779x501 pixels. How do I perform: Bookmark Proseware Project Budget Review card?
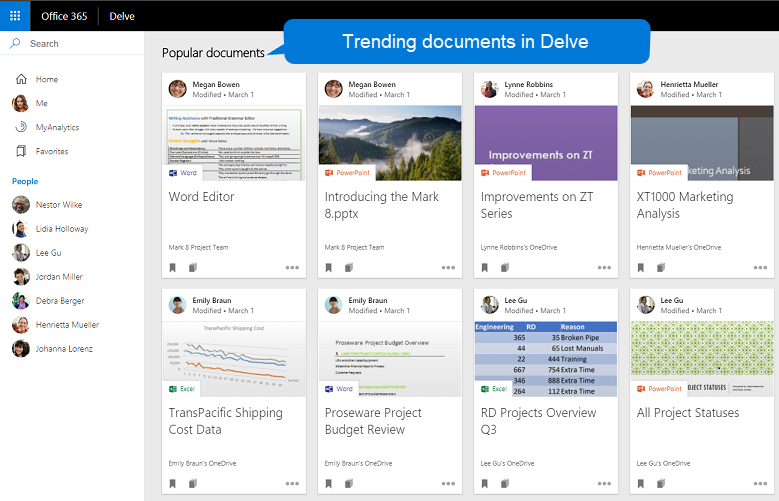point(328,484)
